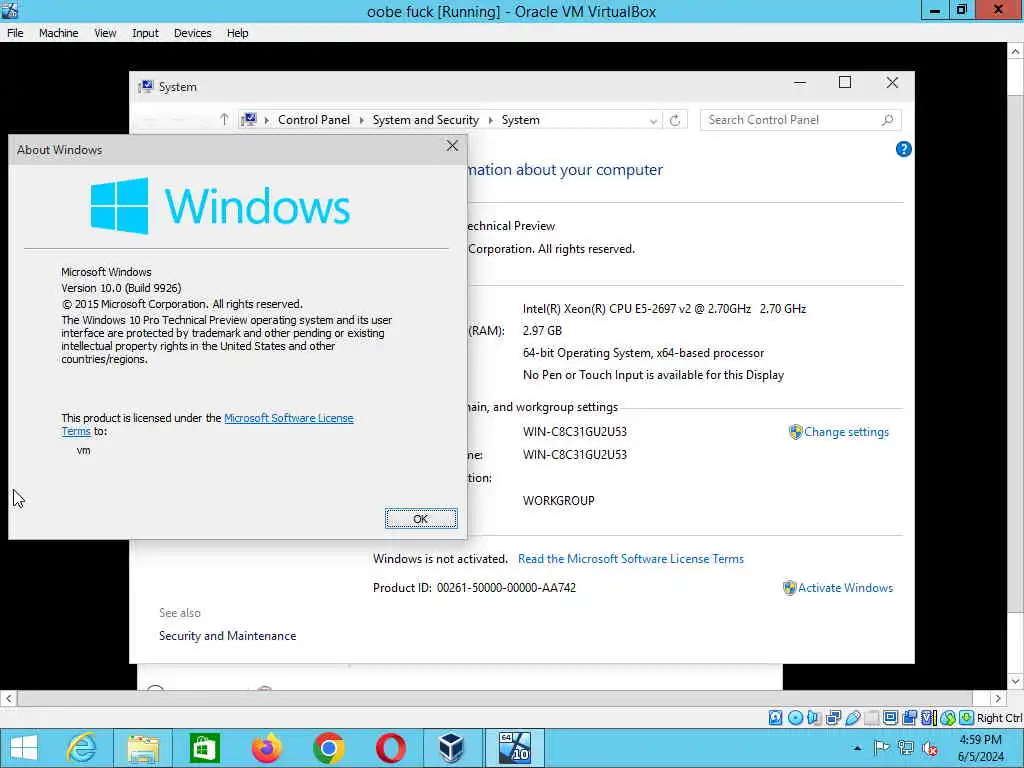Close the About Windows dialog with X
This screenshot has height=768, width=1024.
(x=452, y=146)
